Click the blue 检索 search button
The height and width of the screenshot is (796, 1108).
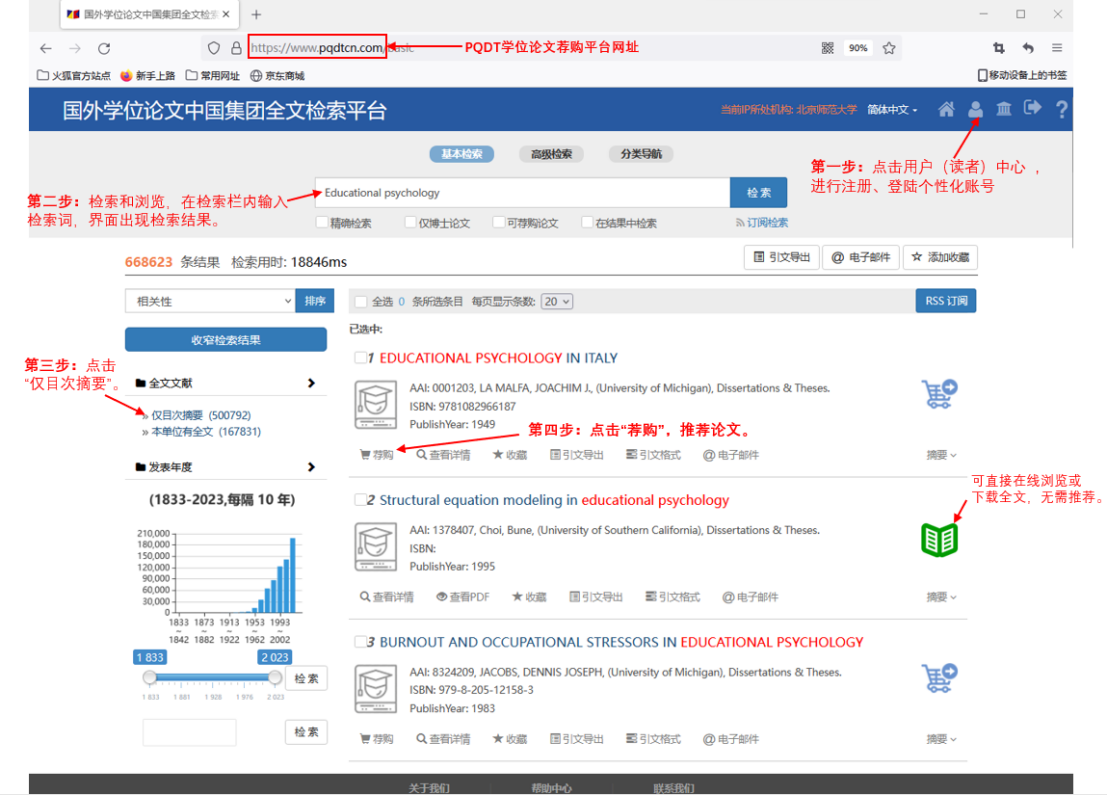[x=758, y=192]
